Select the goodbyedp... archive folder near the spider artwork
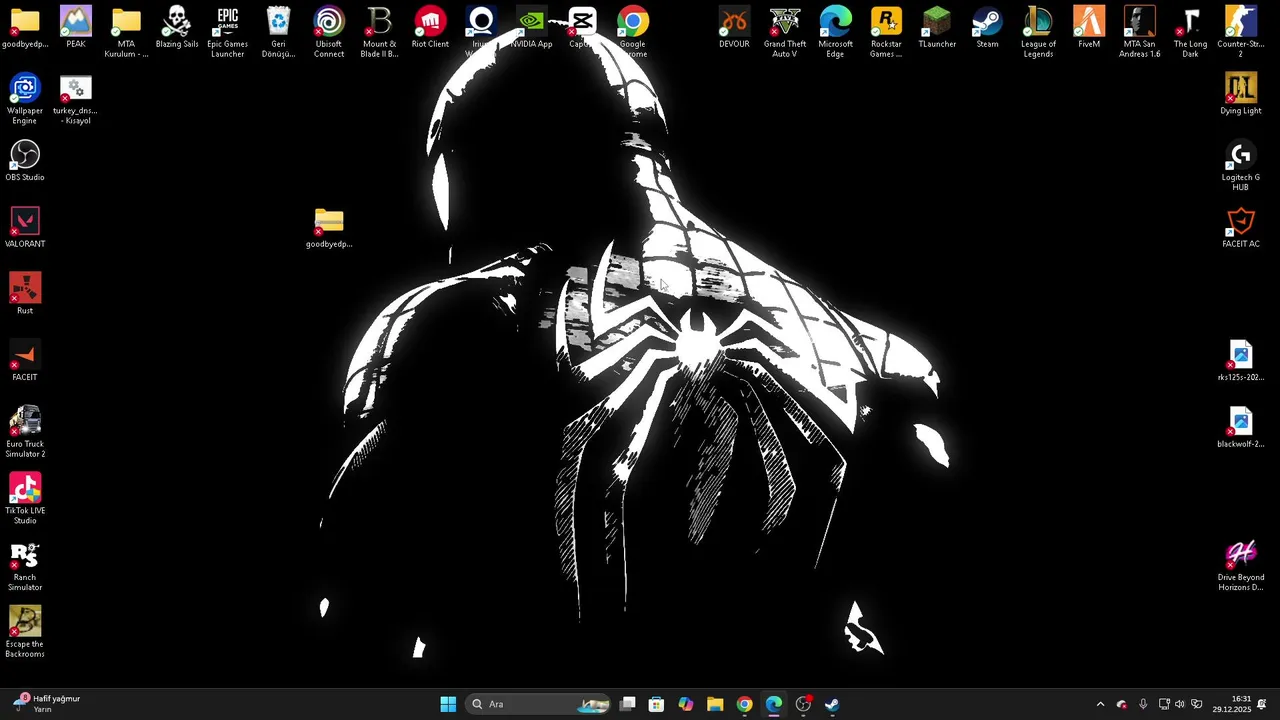 [329, 227]
